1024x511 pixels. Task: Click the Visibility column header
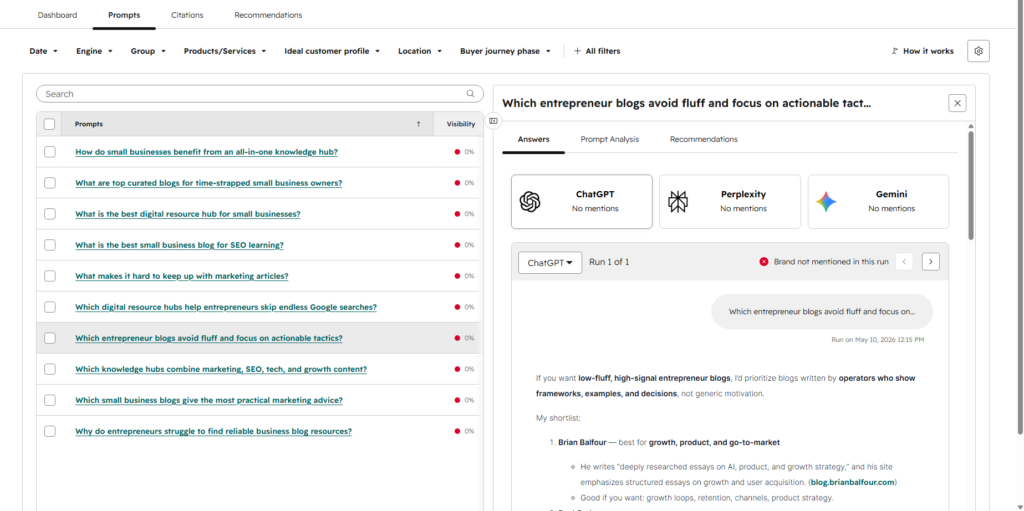tap(460, 124)
